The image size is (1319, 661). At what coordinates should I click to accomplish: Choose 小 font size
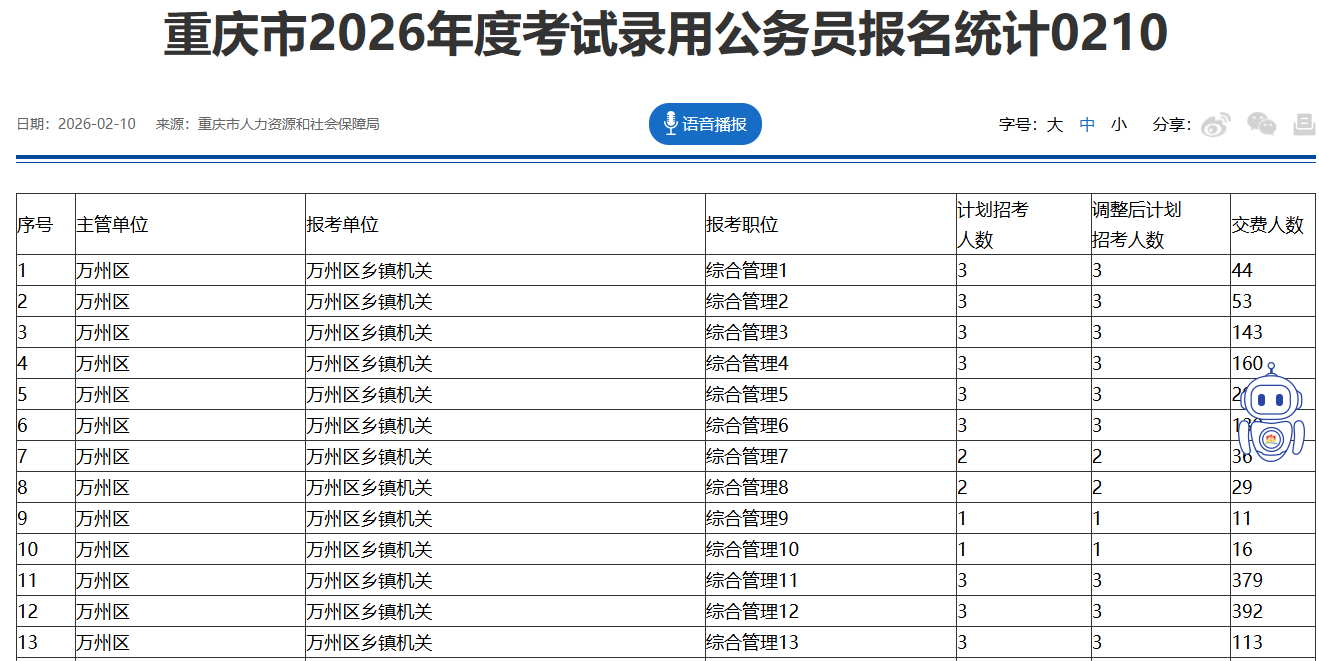click(1119, 125)
